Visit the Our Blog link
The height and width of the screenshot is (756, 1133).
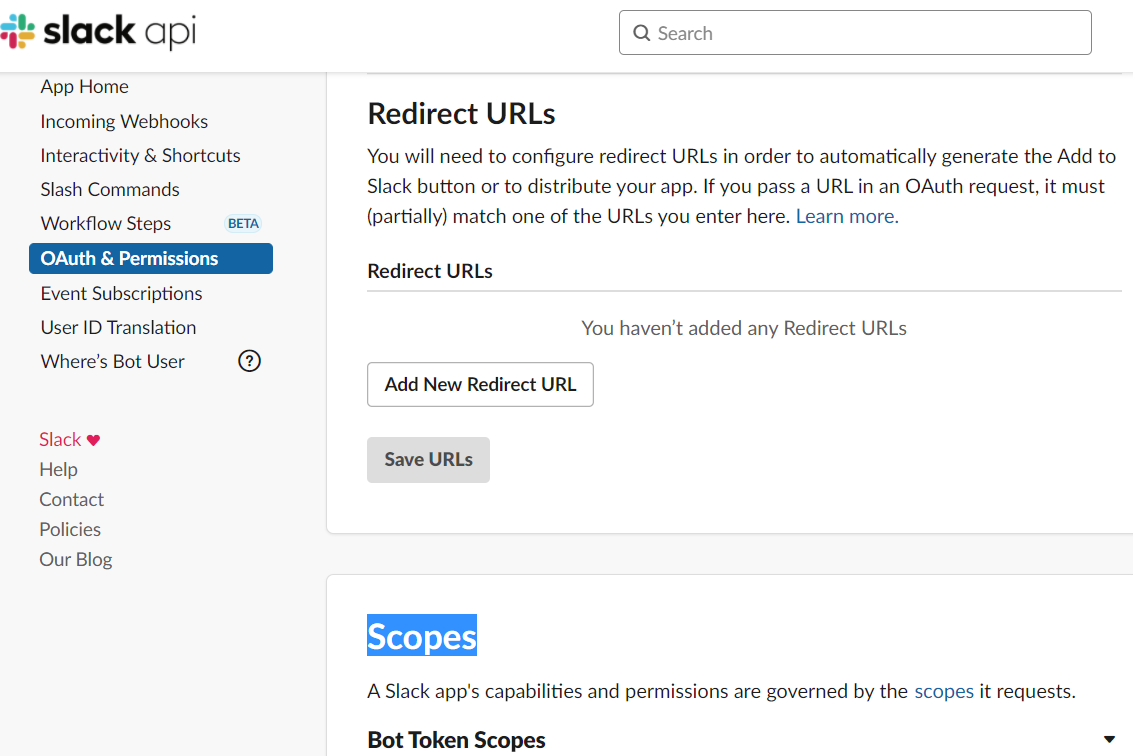(76, 560)
